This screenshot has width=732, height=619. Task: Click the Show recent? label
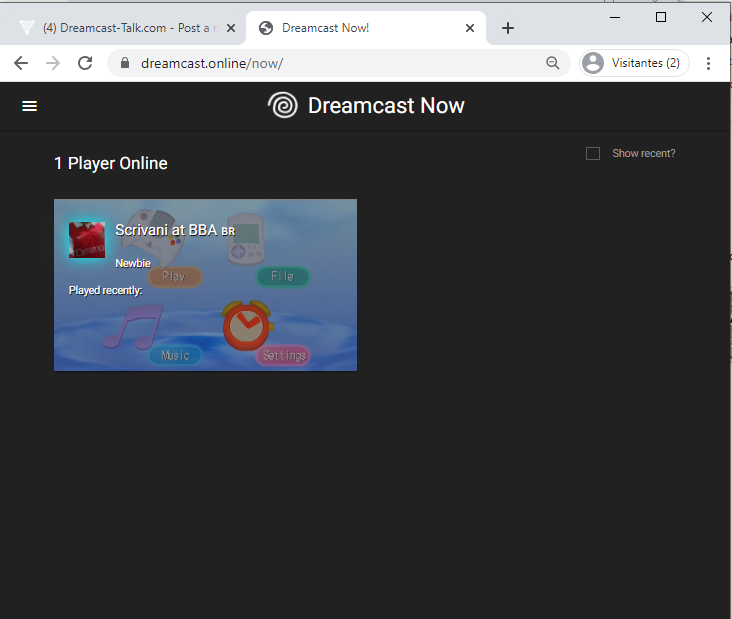643,153
